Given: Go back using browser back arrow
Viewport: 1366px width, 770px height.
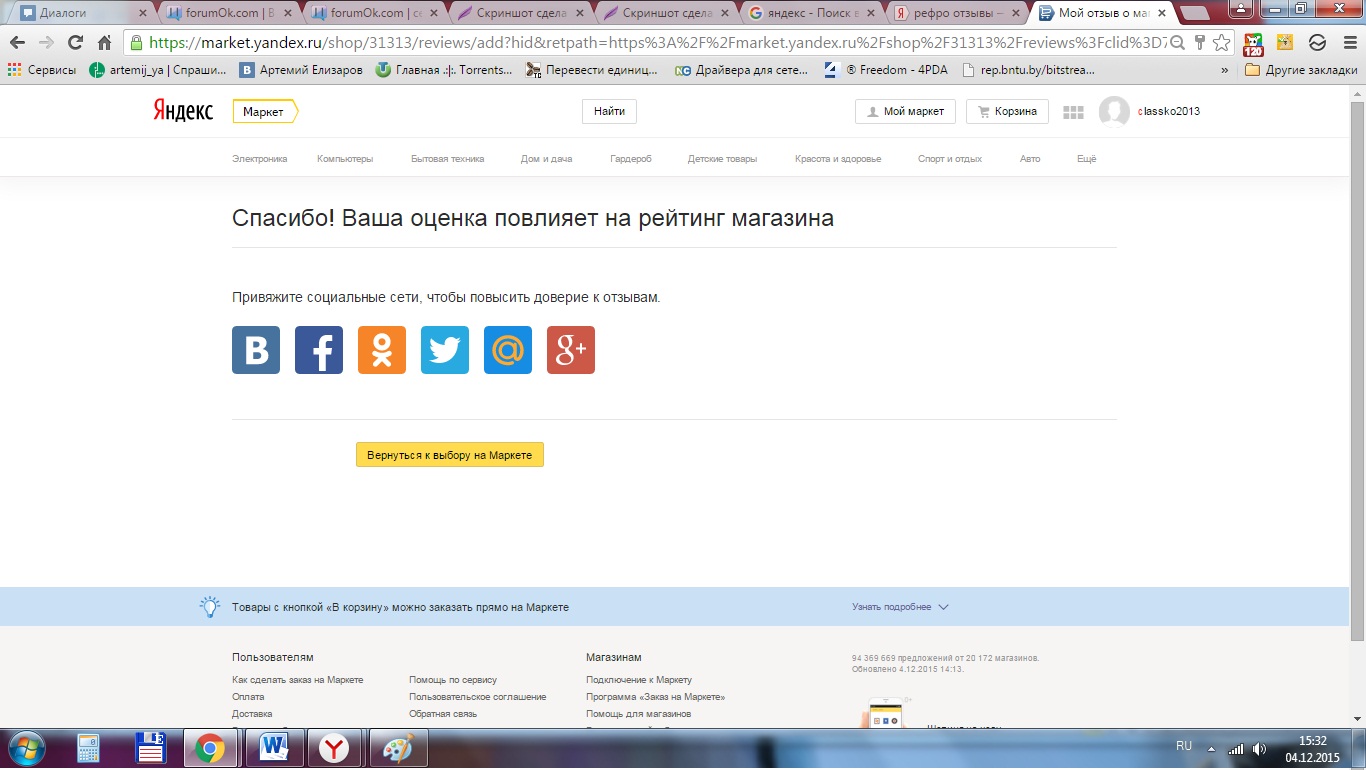Looking at the screenshot, I should (x=17, y=43).
